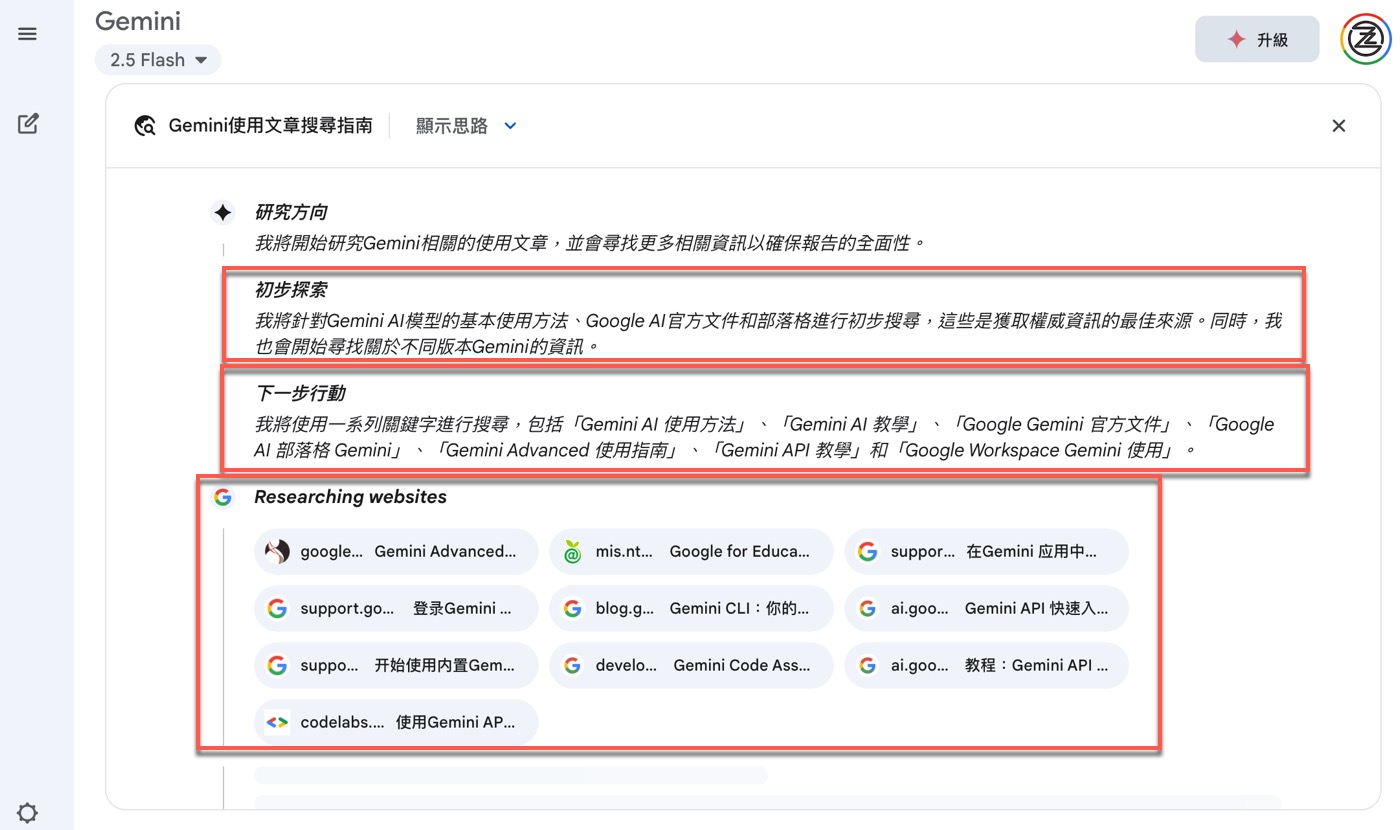This screenshot has height=830, width=1400.
Task: Open the codelabs 使用Gemini AP chip
Action: (x=396, y=722)
